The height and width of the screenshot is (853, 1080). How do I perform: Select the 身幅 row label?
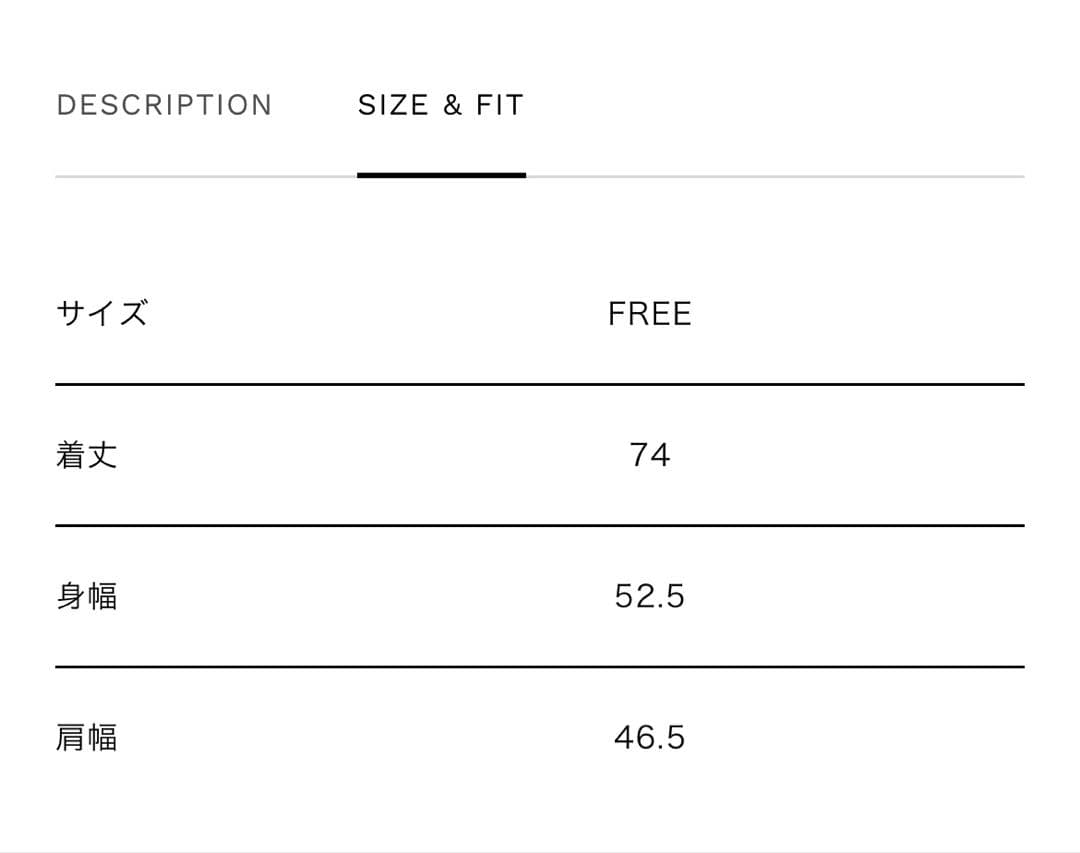click(87, 596)
